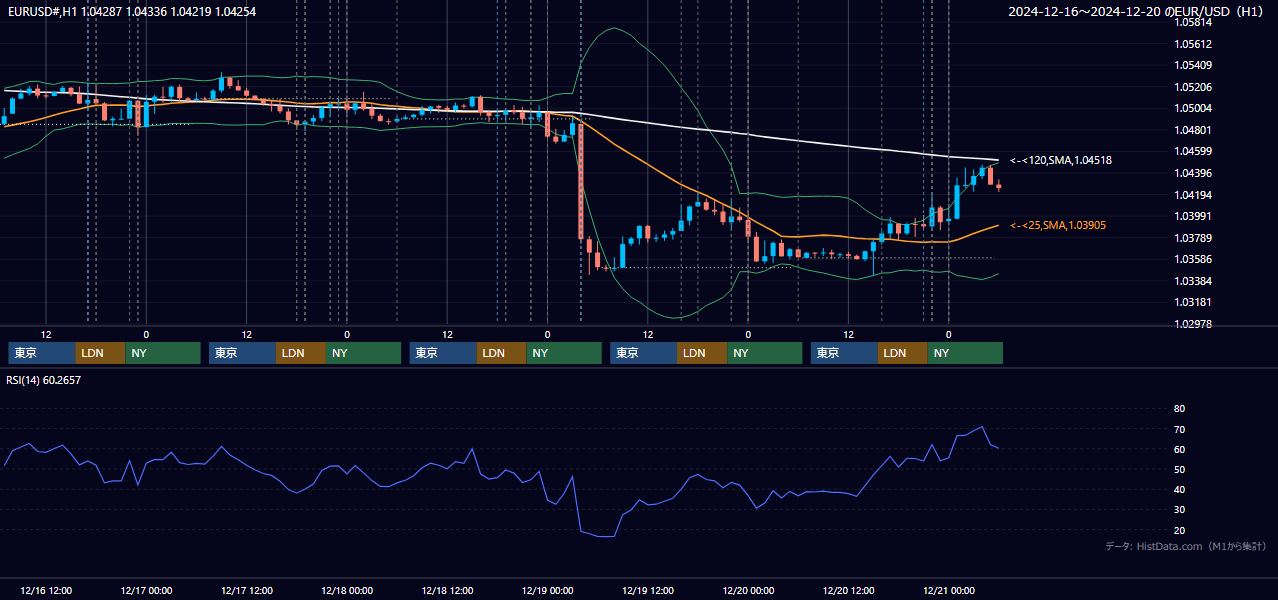This screenshot has height=600, width=1278.
Task: Select the NY session block for 12/20
Action: [x=965, y=353]
